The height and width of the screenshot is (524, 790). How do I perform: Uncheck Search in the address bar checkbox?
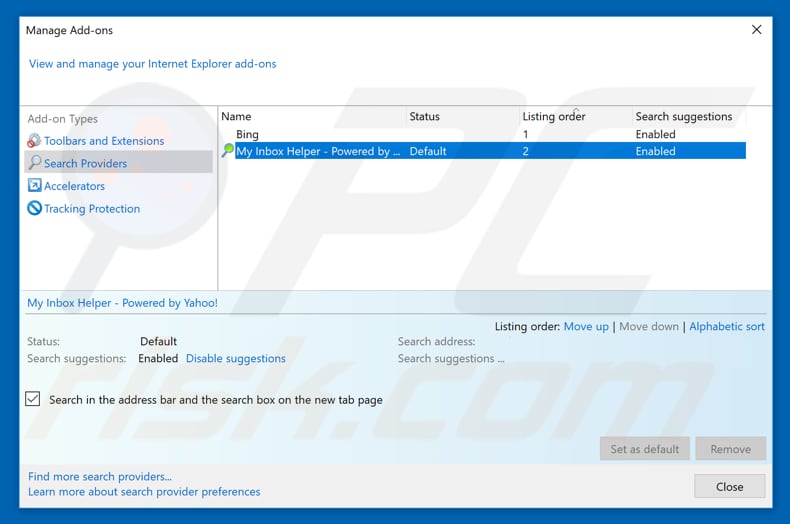tap(33, 399)
